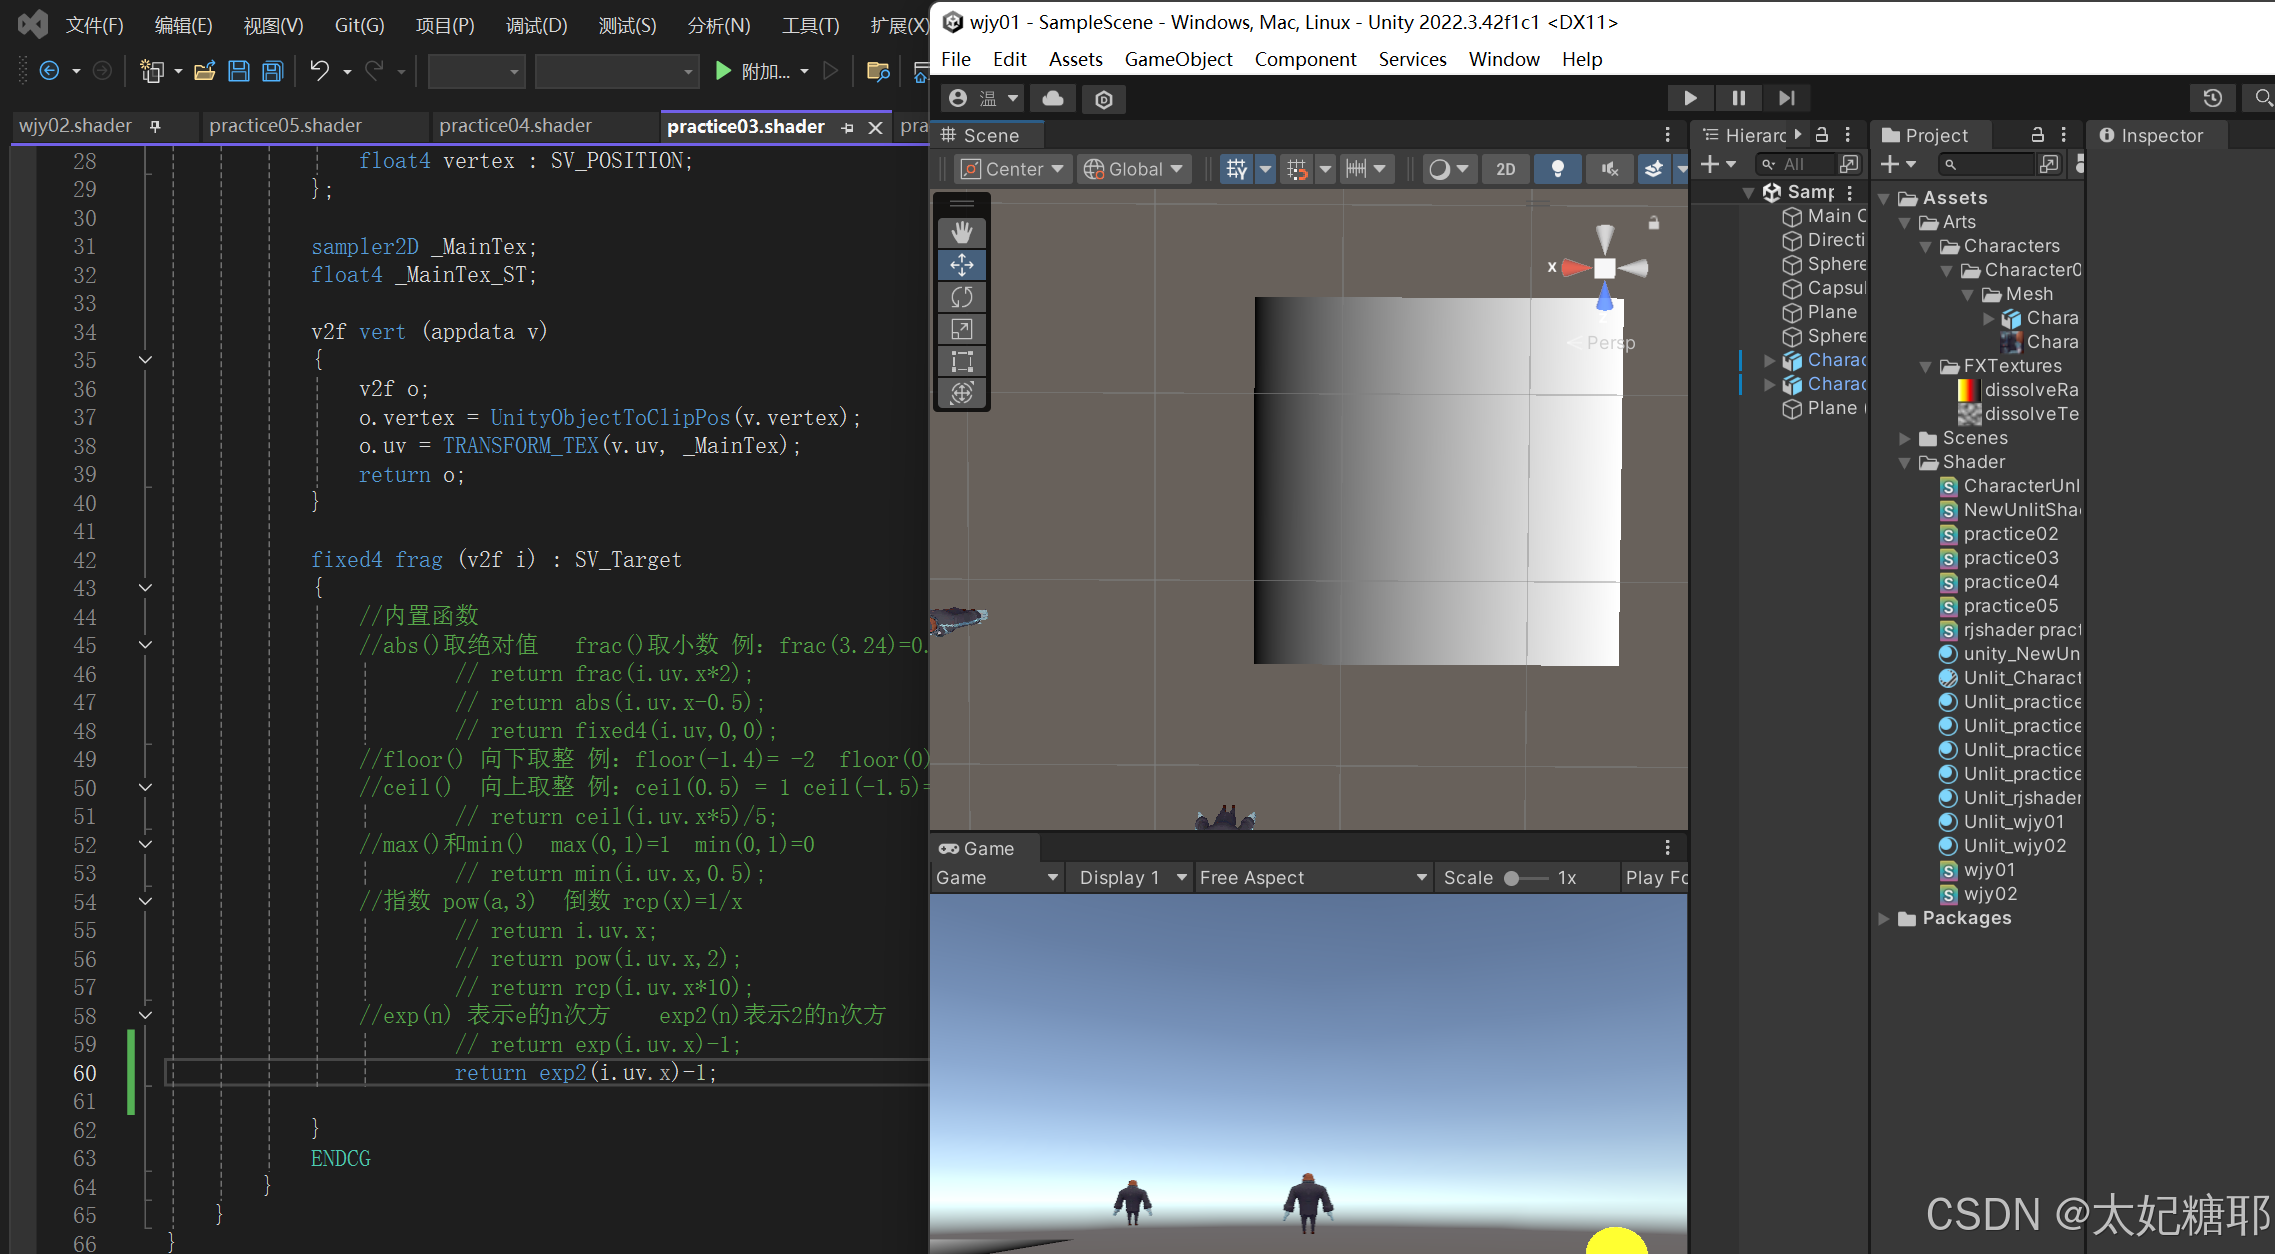Screen dimensions: 2275x1254
Task: Select the Scale tool in Scene
Action: (x=961, y=329)
